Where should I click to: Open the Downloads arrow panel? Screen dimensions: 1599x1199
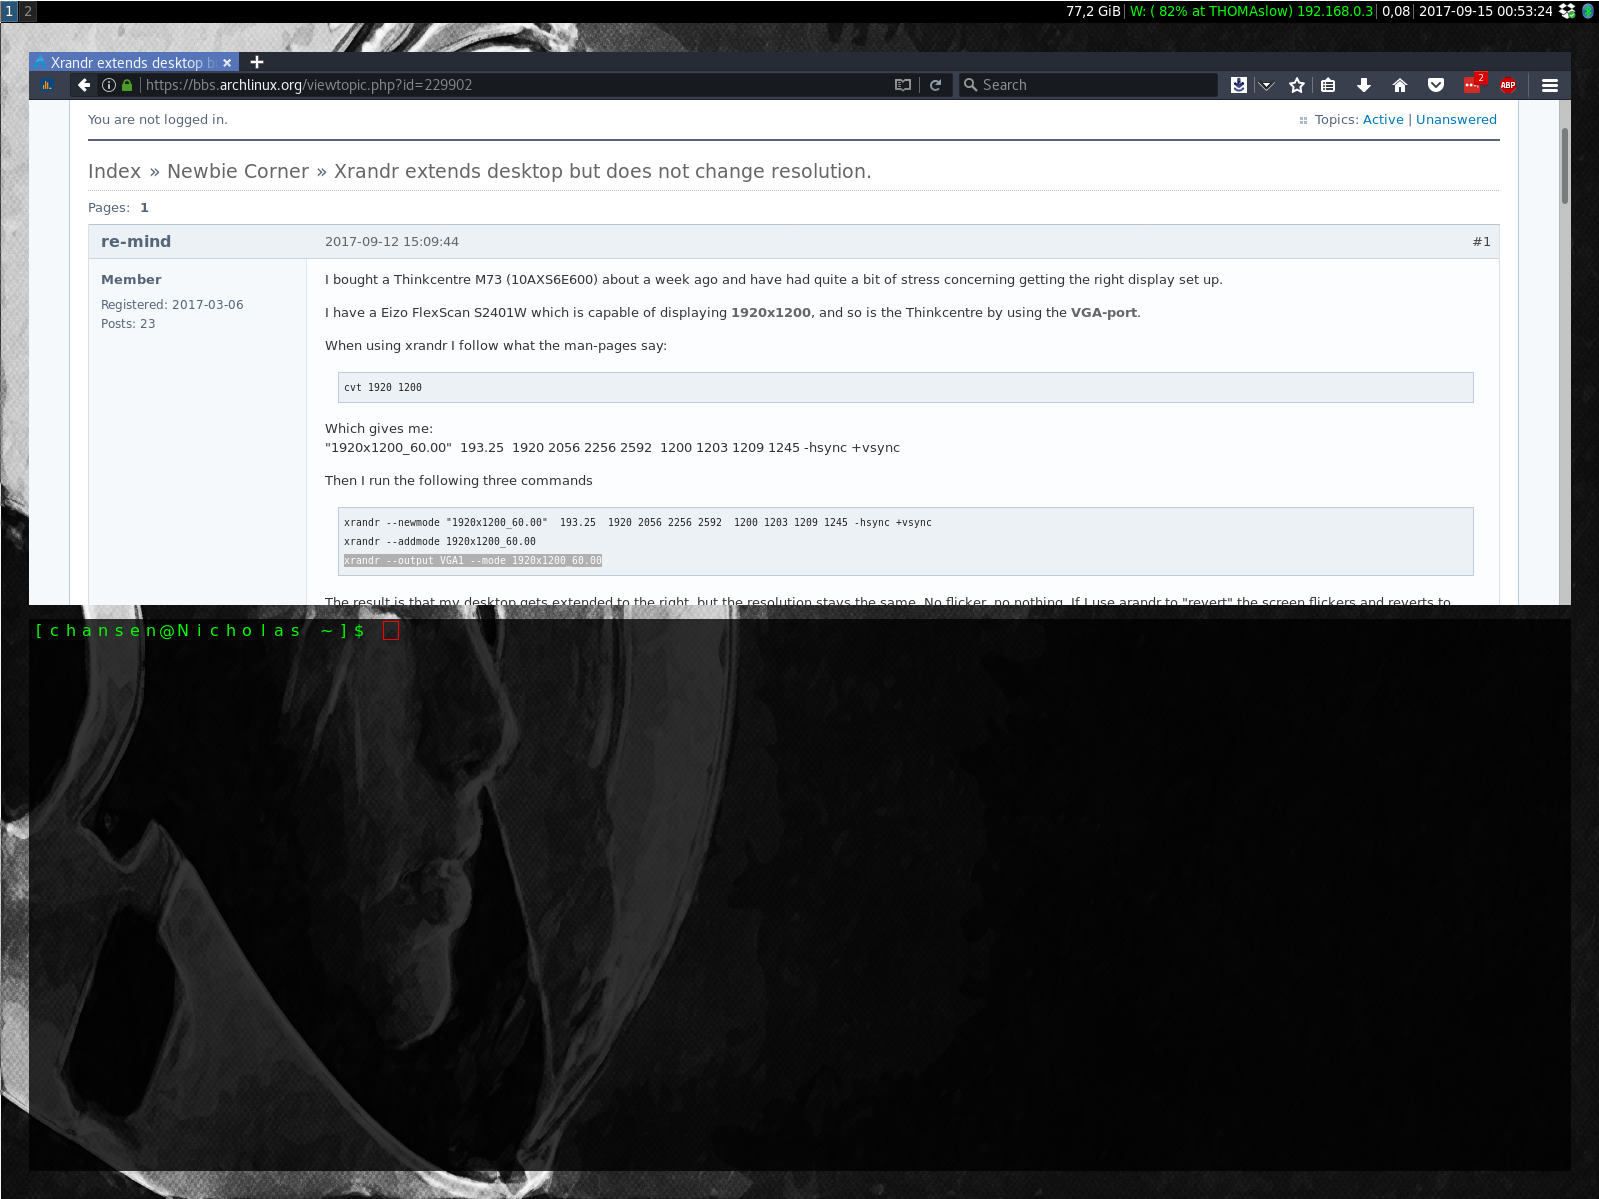[x=1363, y=85]
